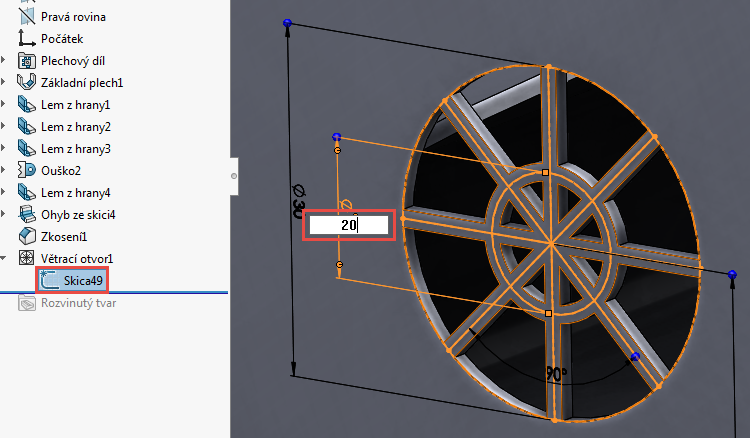Image resolution: width=750 pixels, height=438 pixels.
Task: Click the Ø30 diameter dimension text
Action: 298,201
